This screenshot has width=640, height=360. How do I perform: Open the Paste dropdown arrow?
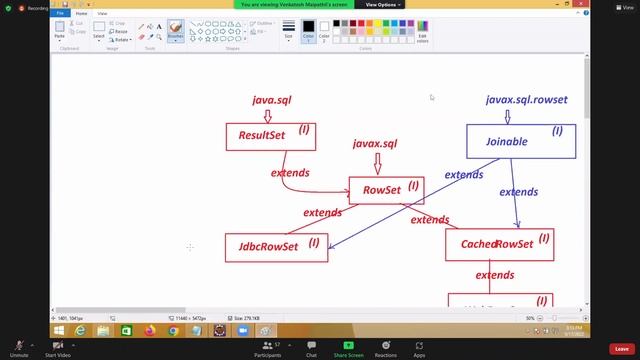[60, 41]
